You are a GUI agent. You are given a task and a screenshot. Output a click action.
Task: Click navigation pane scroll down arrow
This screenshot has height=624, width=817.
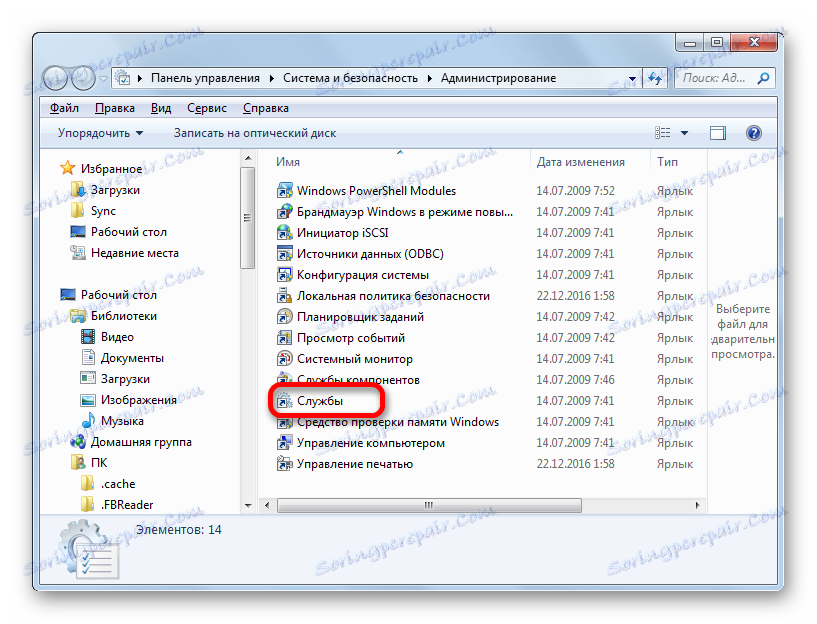point(248,505)
